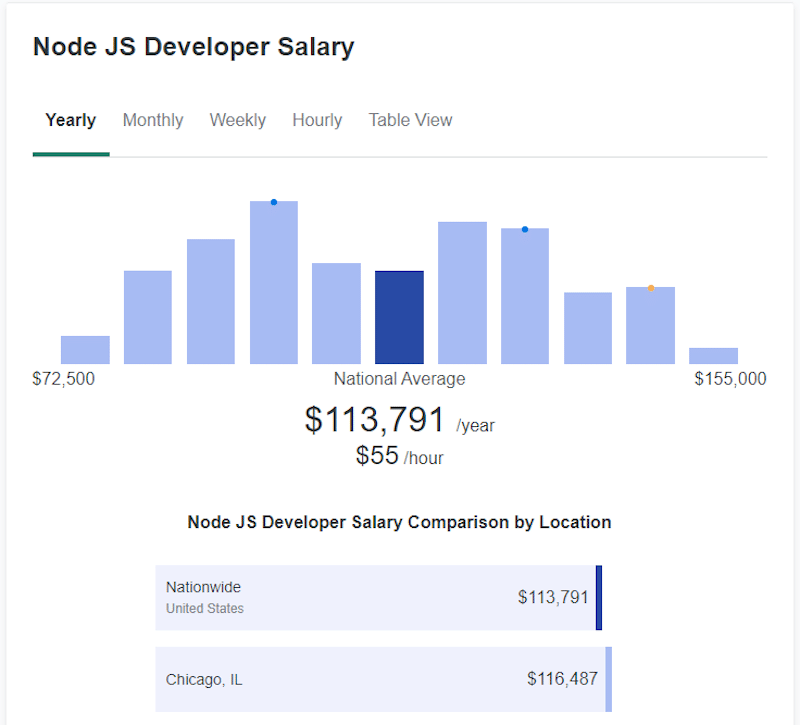Open the Table View tab
The height and width of the screenshot is (725, 800).
pyautogui.click(x=410, y=119)
